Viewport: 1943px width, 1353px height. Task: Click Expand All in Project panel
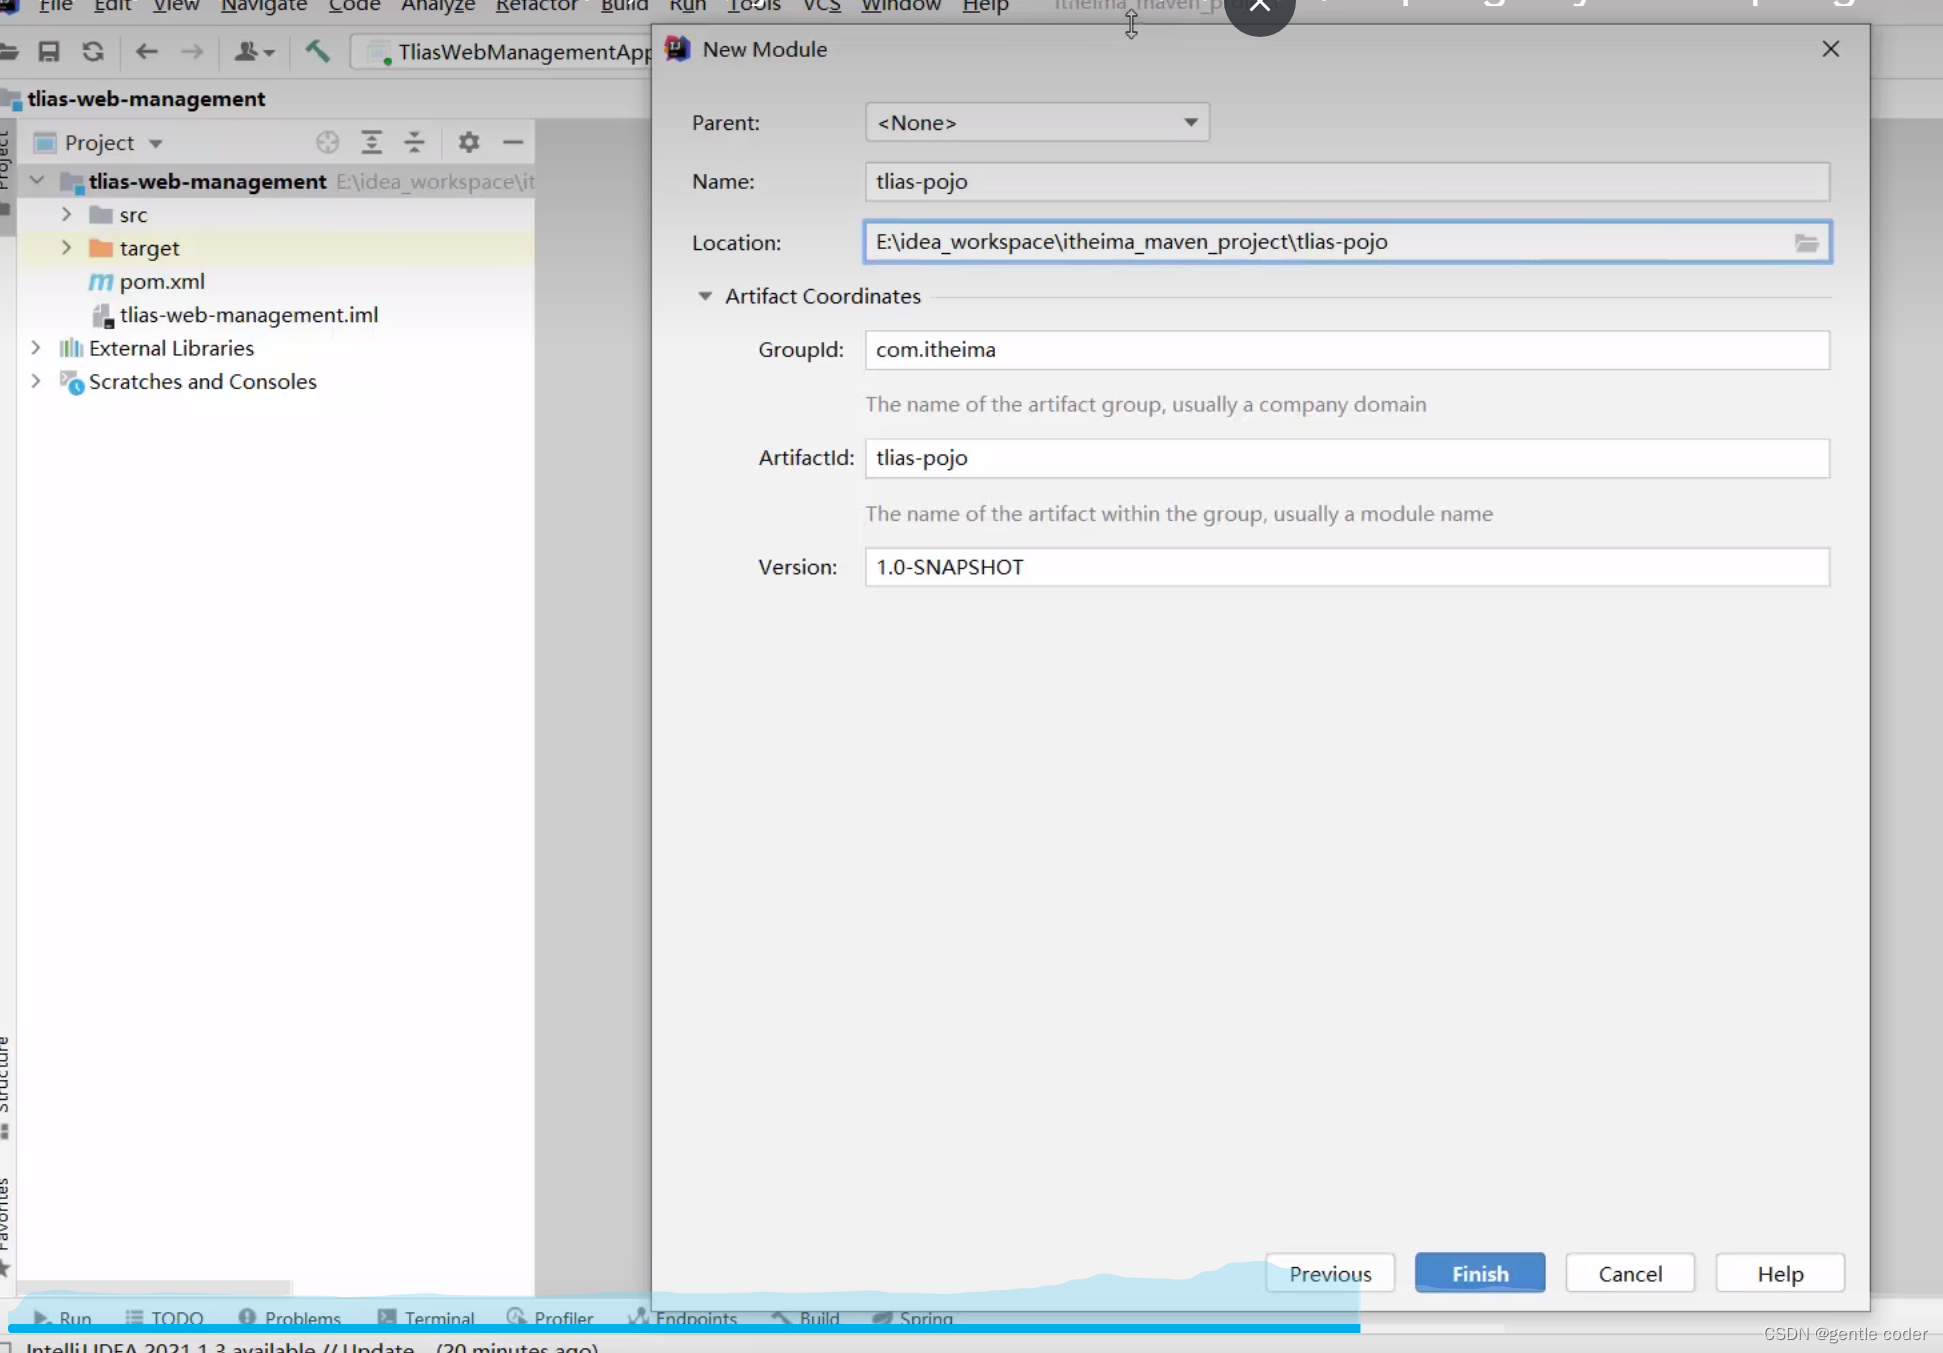point(371,143)
